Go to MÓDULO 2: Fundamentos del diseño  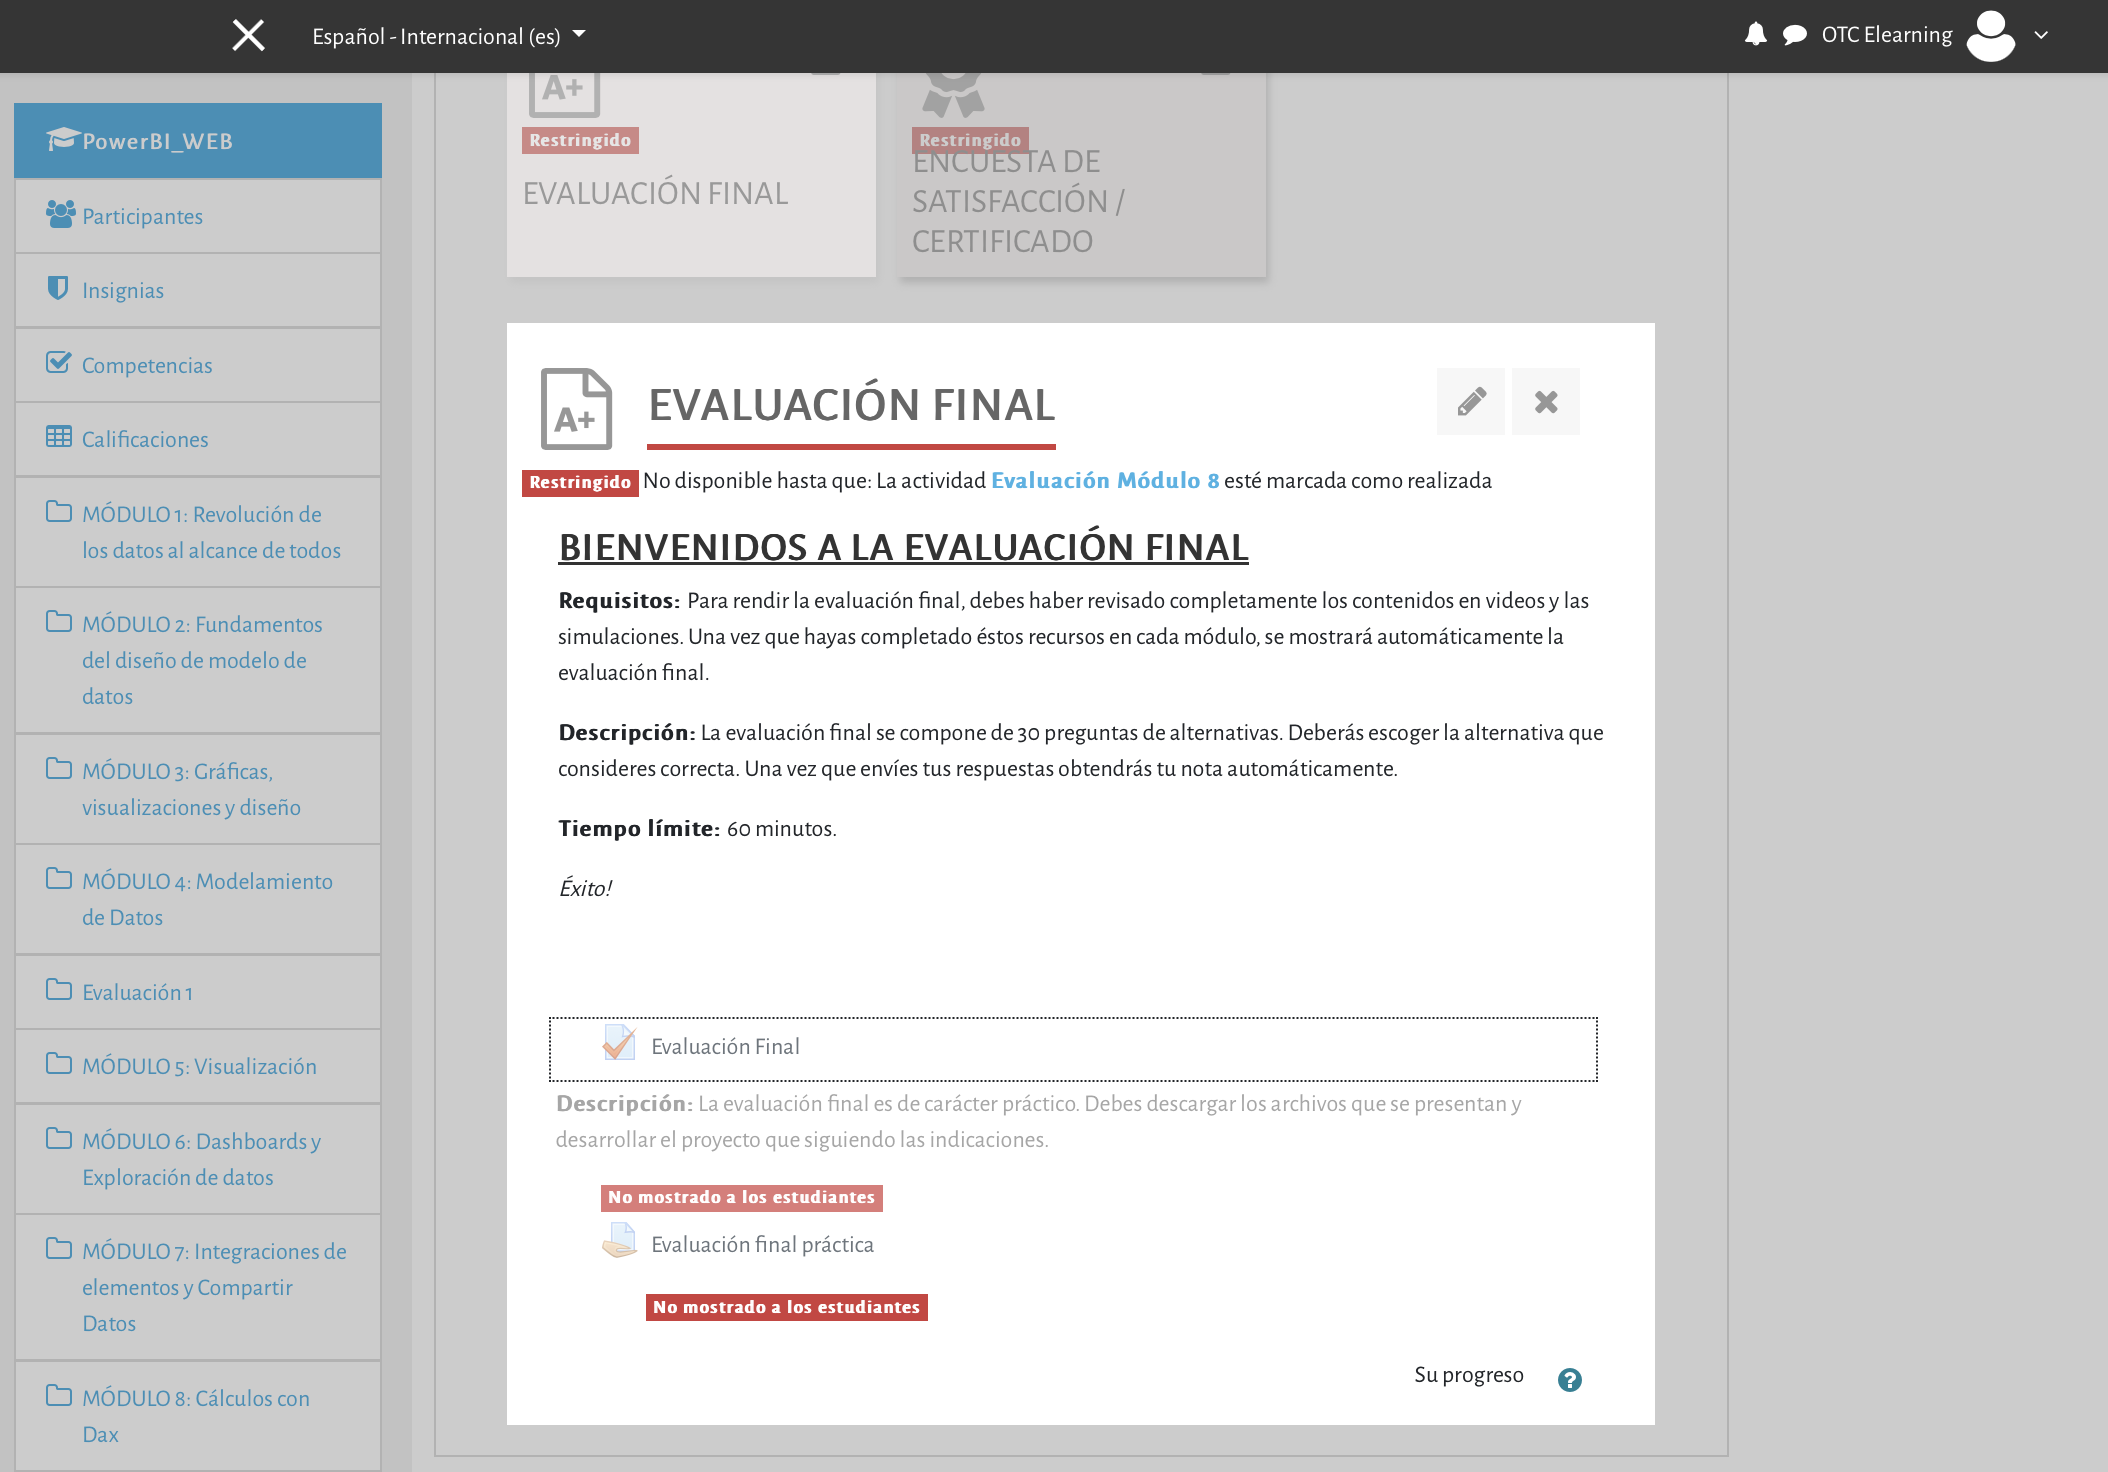coord(198,660)
